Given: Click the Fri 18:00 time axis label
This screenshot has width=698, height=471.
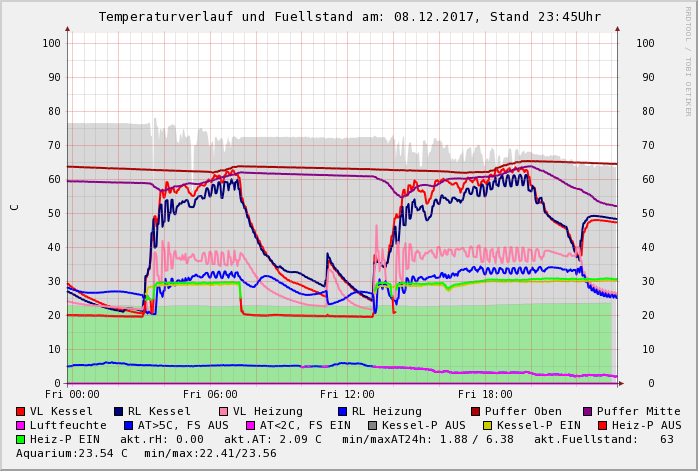Looking at the screenshot, I should 485,395.
